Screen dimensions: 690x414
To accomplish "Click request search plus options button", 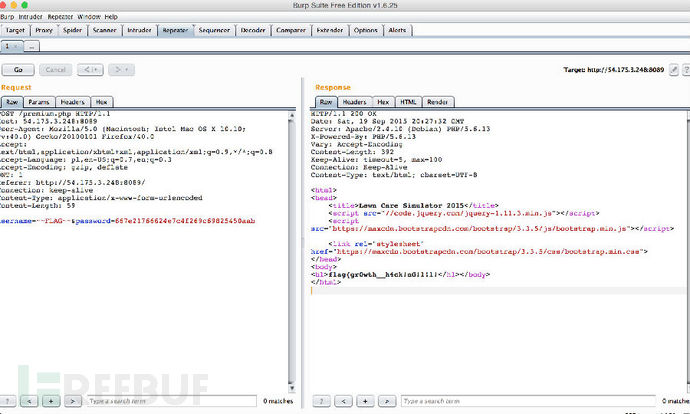I will pos(51,401).
